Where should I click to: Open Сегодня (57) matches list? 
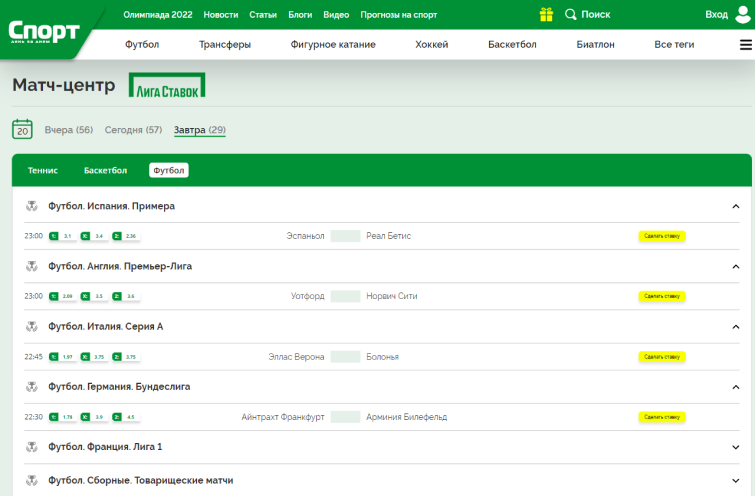[x=133, y=130]
